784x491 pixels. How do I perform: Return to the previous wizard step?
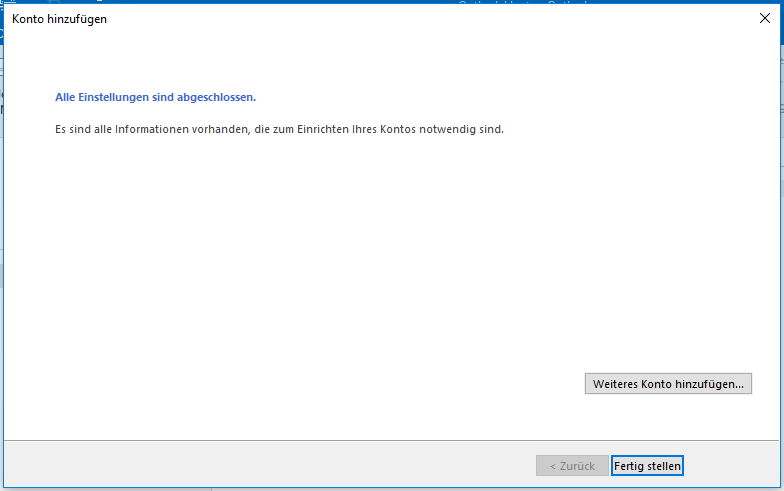[572, 466]
